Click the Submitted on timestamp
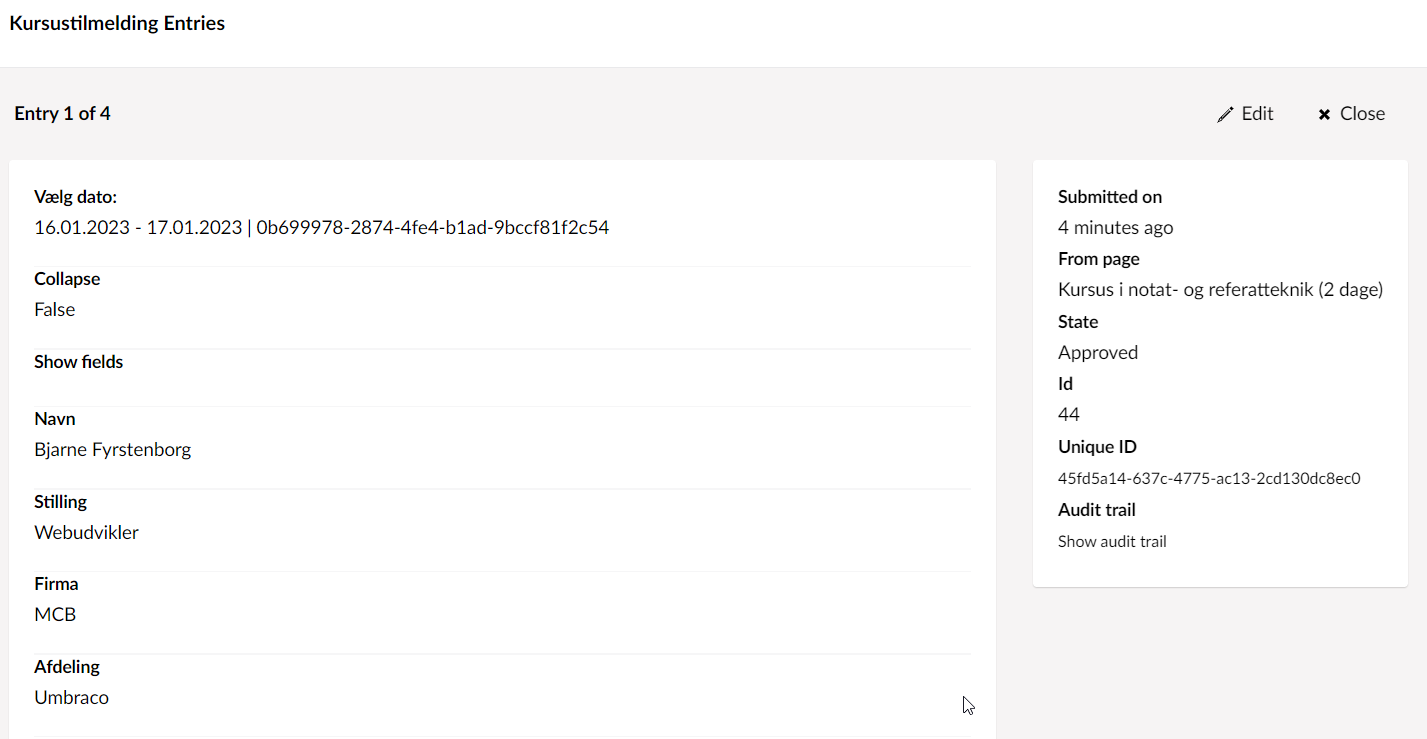The height and width of the screenshot is (739, 1427). pos(1115,227)
